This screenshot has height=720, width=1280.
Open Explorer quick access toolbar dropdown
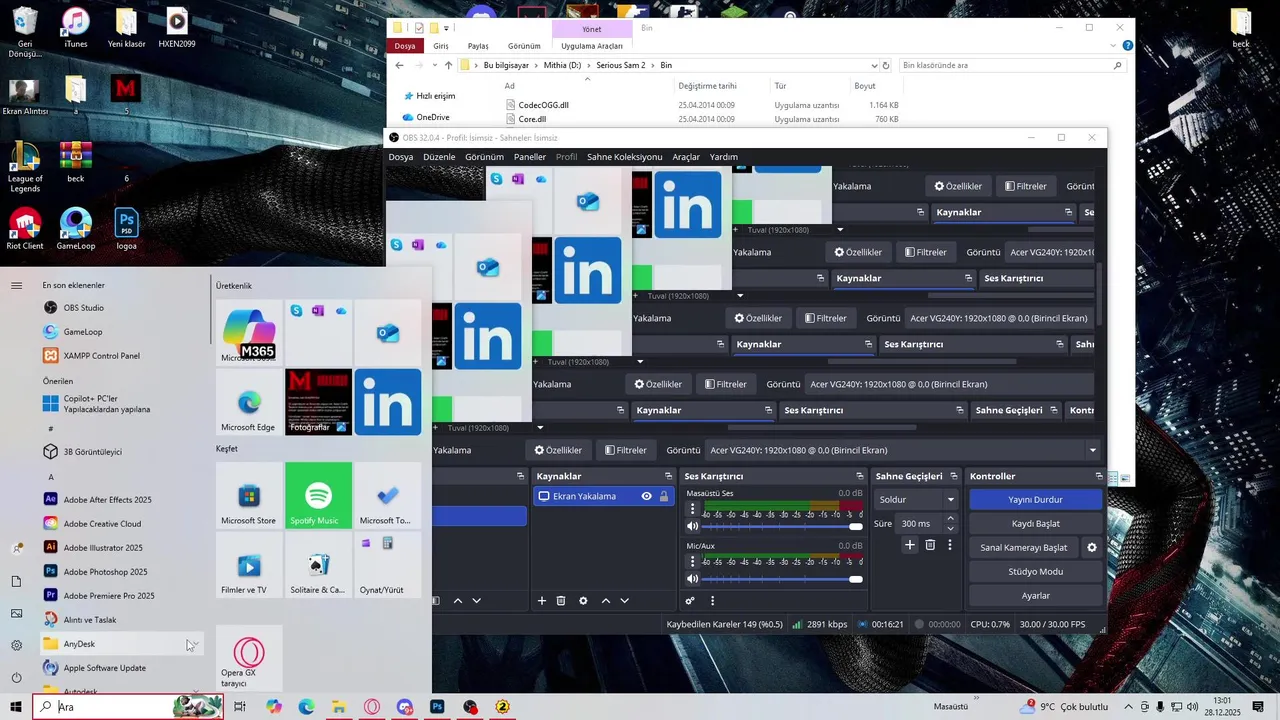pos(446,28)
